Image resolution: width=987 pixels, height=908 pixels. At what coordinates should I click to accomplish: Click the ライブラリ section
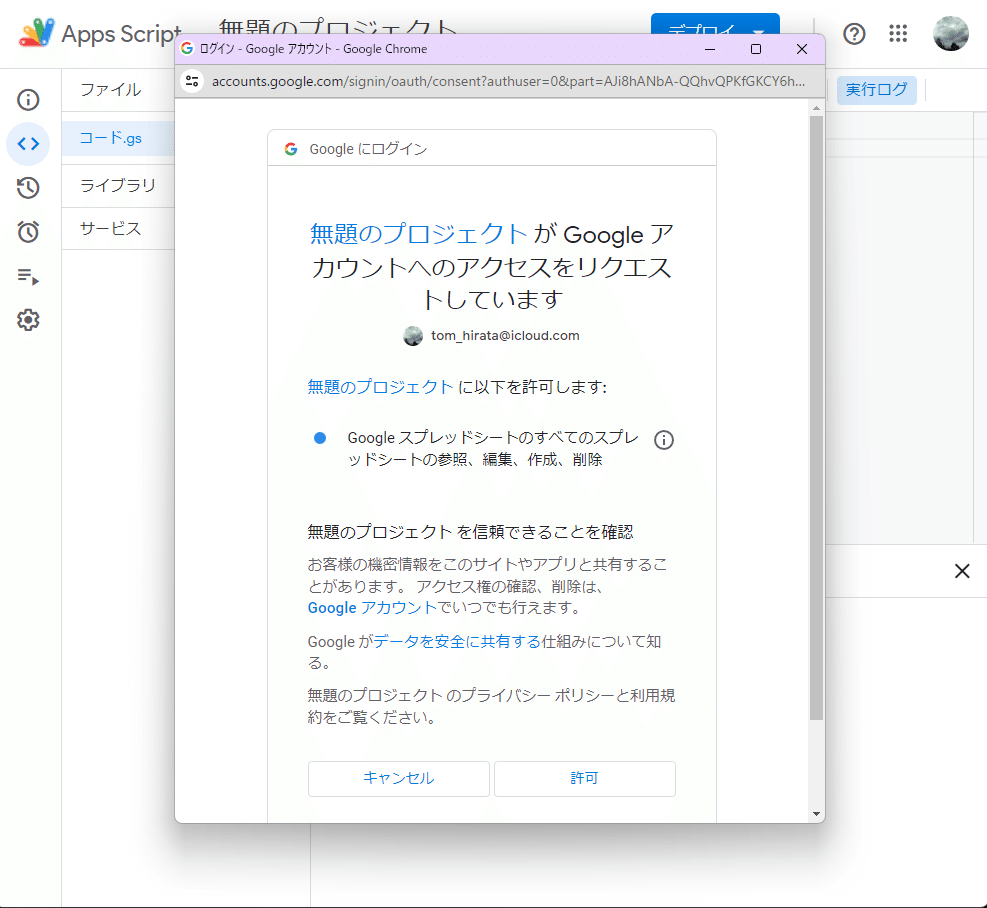click(118, 185)
